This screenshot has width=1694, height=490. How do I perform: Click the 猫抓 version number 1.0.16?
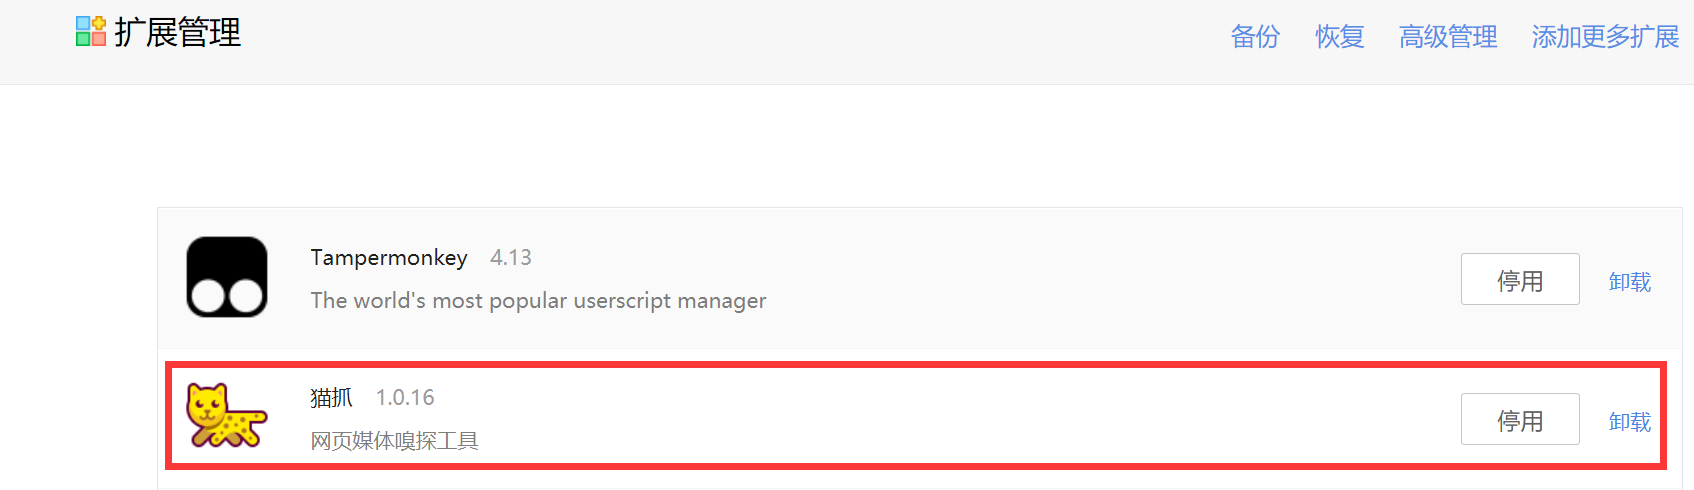(x=405, y=398)
